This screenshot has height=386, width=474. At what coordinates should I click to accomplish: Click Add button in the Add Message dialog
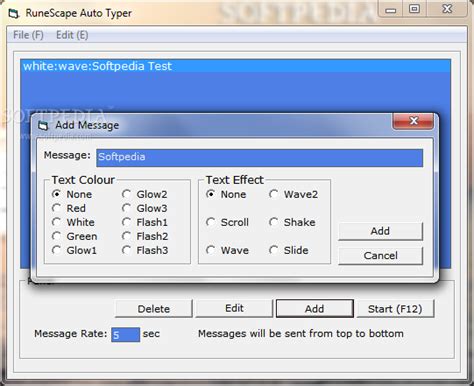coord(380,231)
